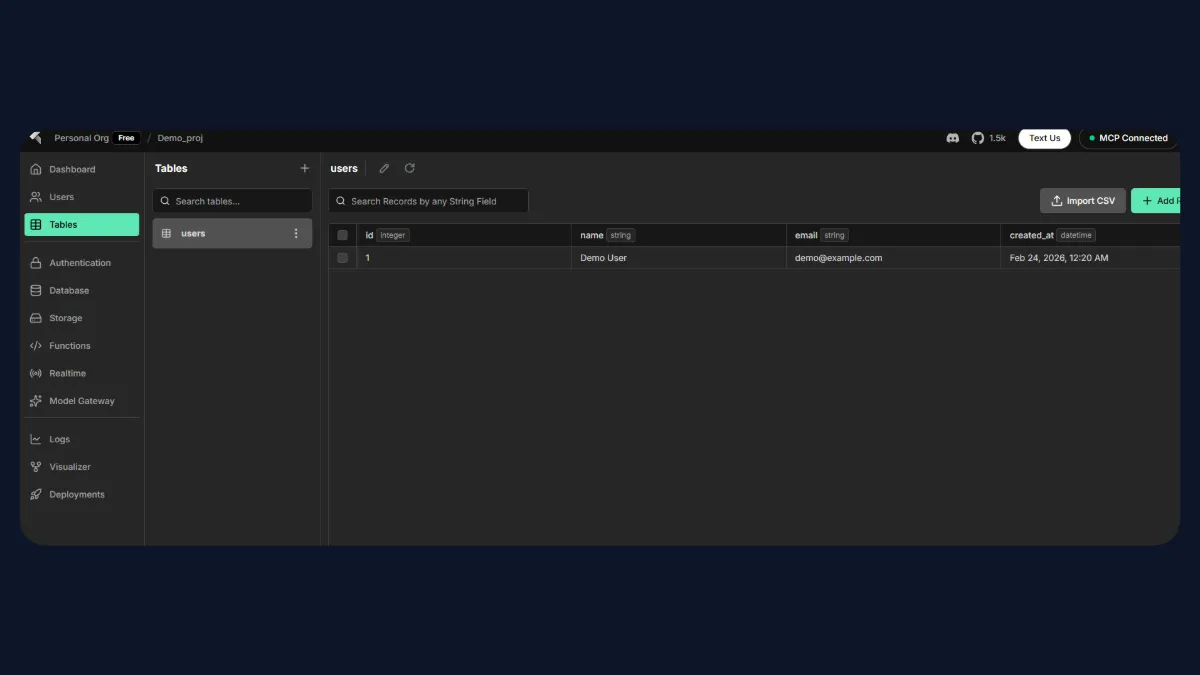The height and width of the screenshot is (675, 1200).
Task: Refresh the users table records
Action: click(409, 168)
